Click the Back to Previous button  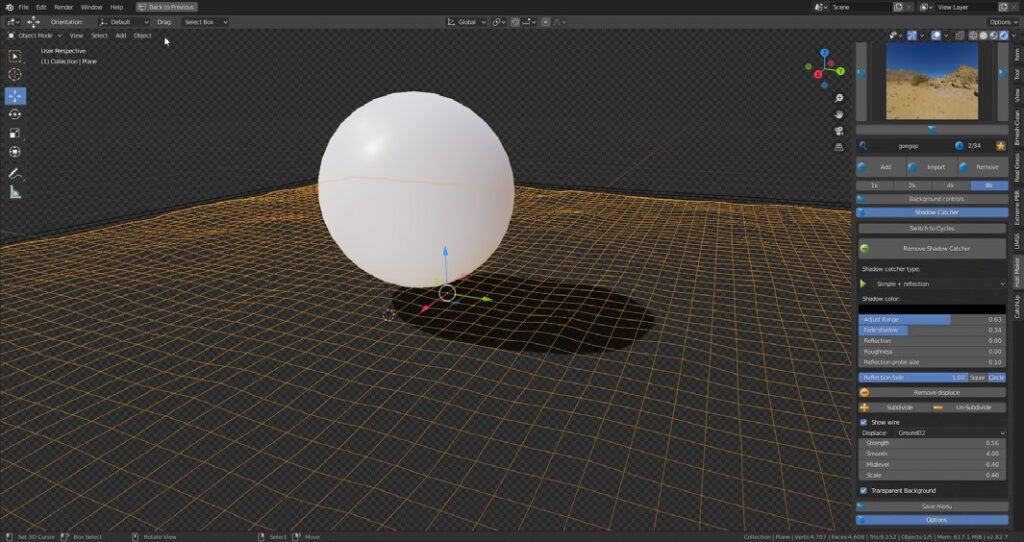[167, 7]
